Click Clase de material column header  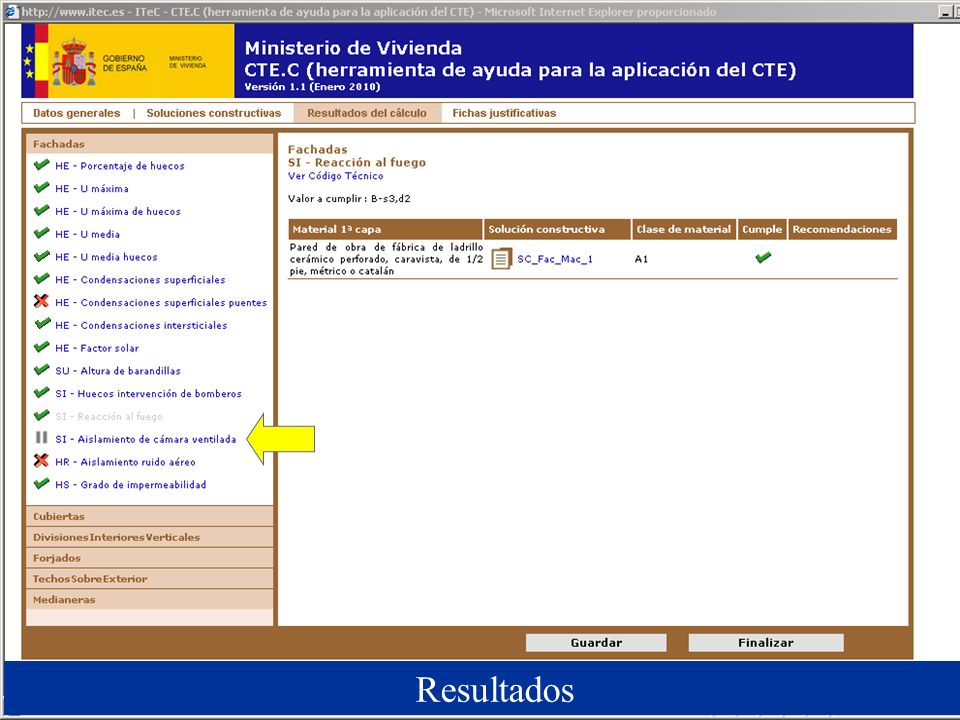pyautogui.click(x=684, y=229)
